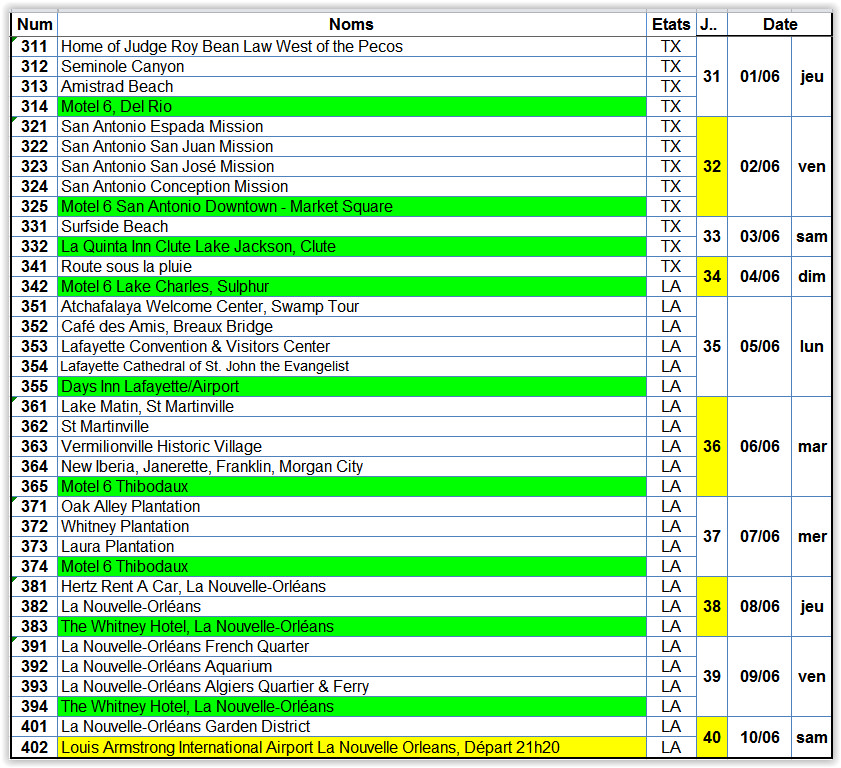
Task: Select the 'lun' weekday cell
Action: click(812, 346)
